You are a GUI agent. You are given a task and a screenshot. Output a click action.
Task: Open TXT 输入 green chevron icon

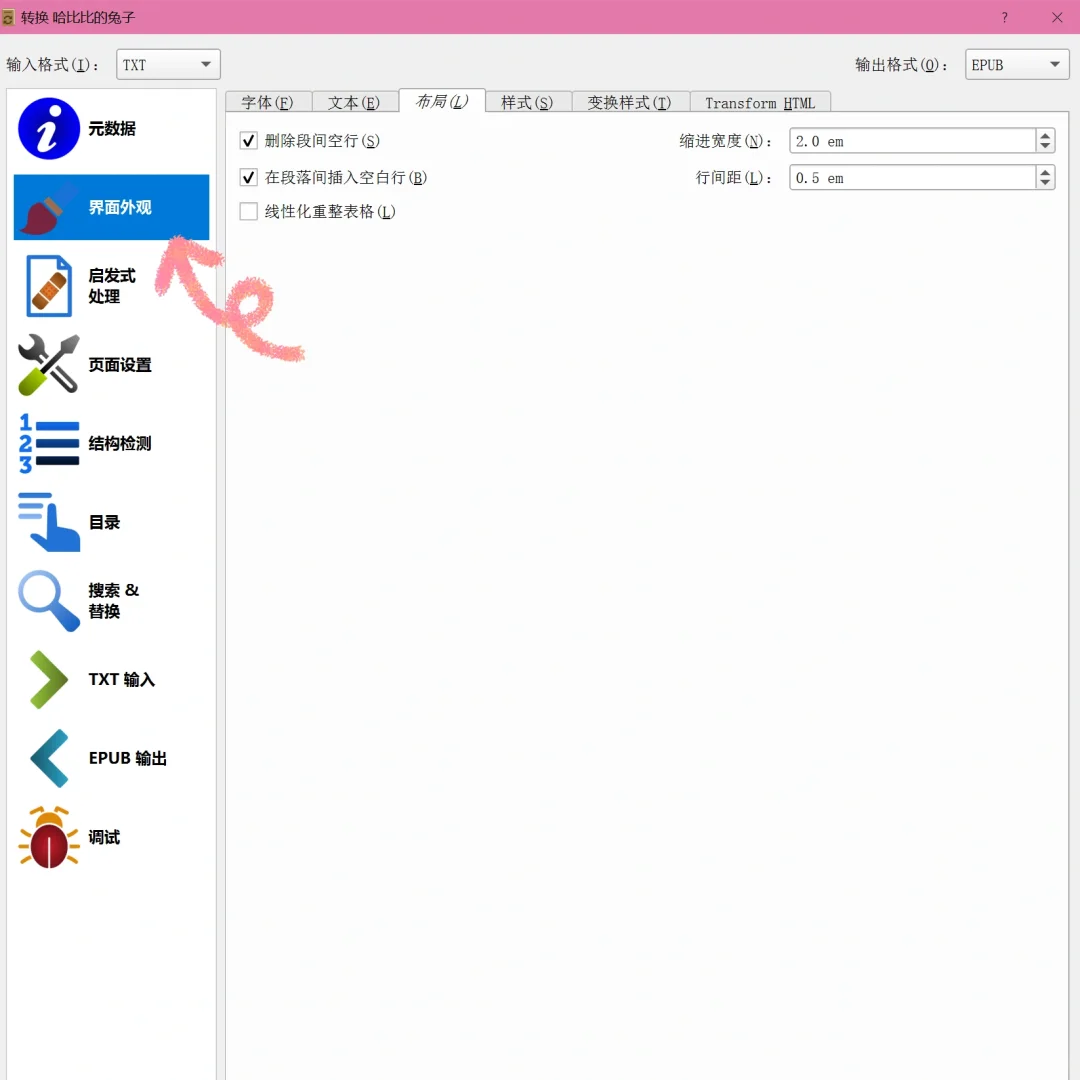coord(48,679)
